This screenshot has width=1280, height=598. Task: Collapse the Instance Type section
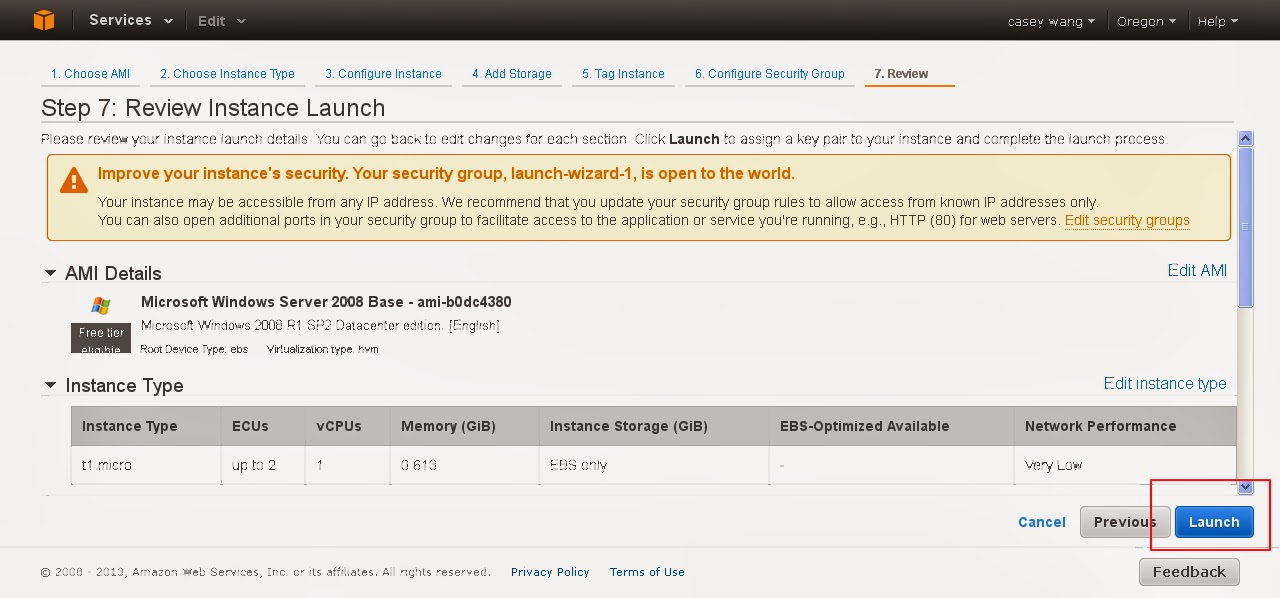point(50,385)
